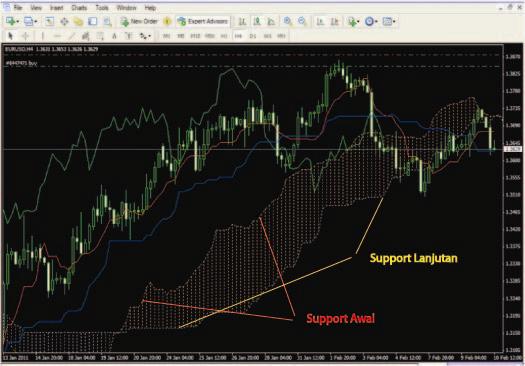Open the Profiles icon in toolbar

28,21
